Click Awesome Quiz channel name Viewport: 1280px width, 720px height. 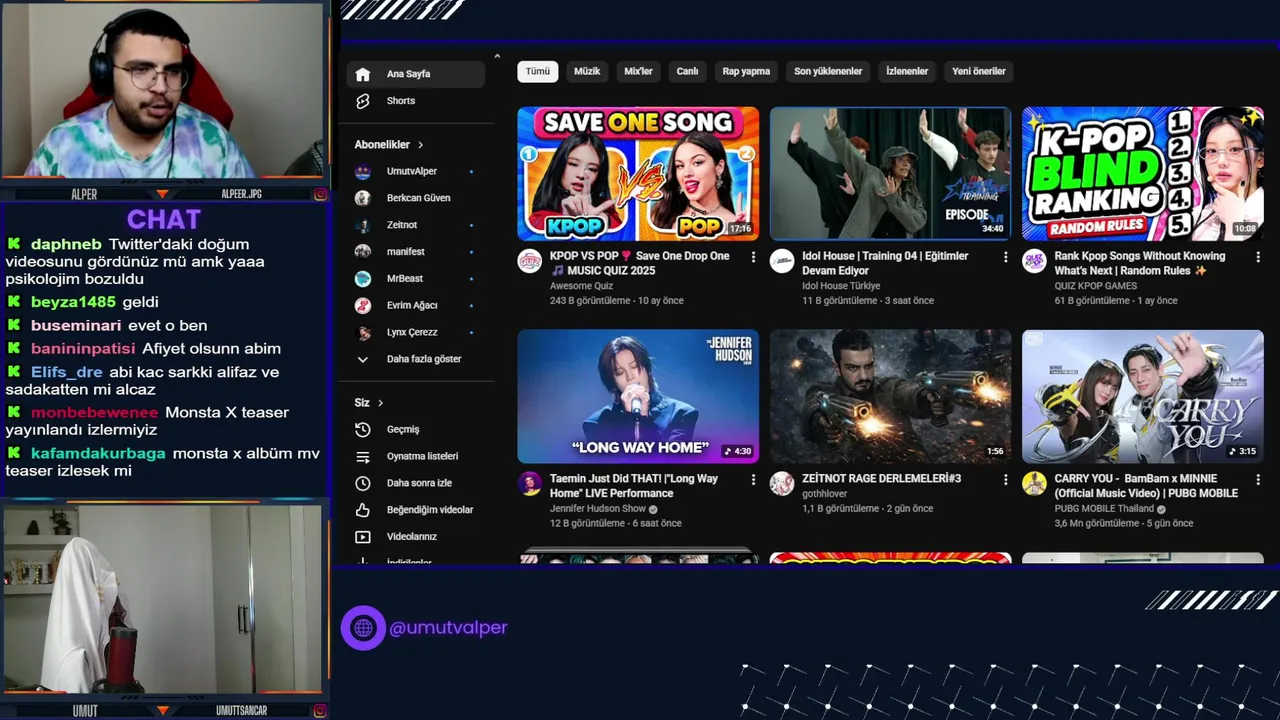582,286
